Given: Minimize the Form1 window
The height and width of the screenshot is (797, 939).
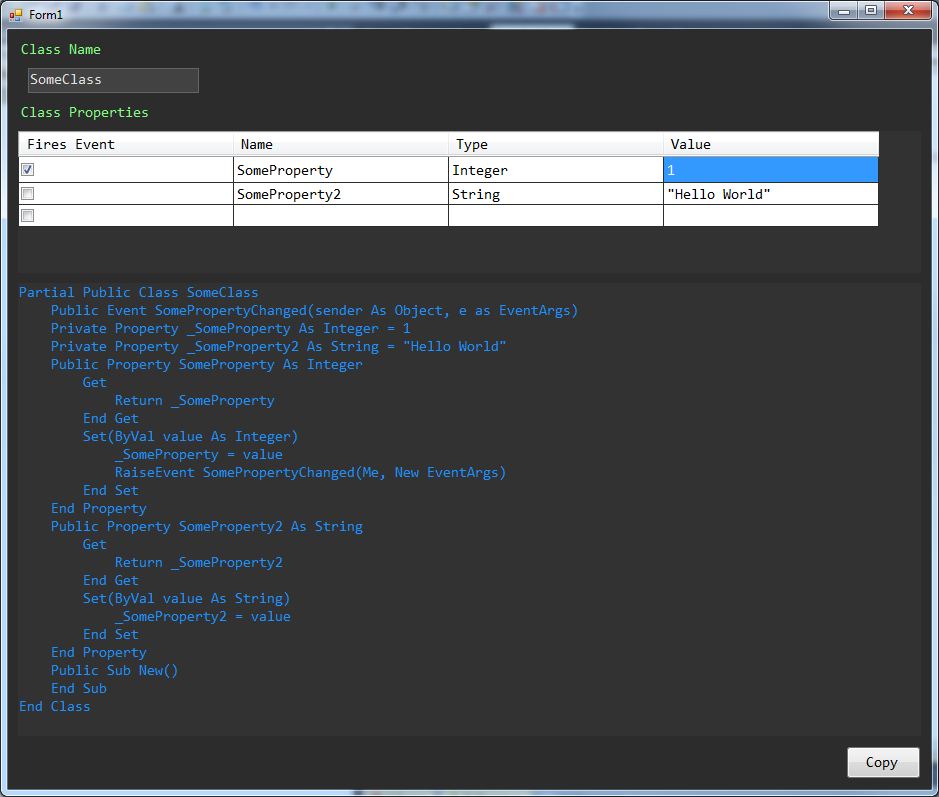Looking at the screenshot, I should [844, 11].
